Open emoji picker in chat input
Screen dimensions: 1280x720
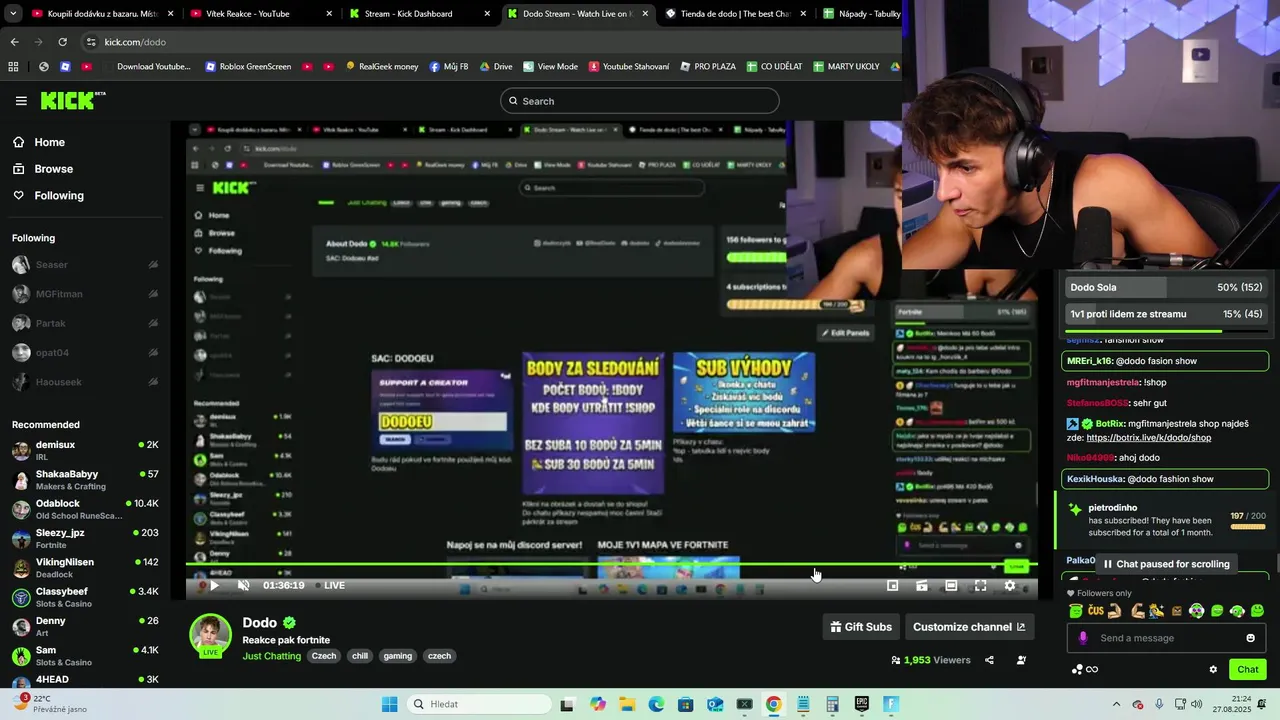click(1250, 638)
